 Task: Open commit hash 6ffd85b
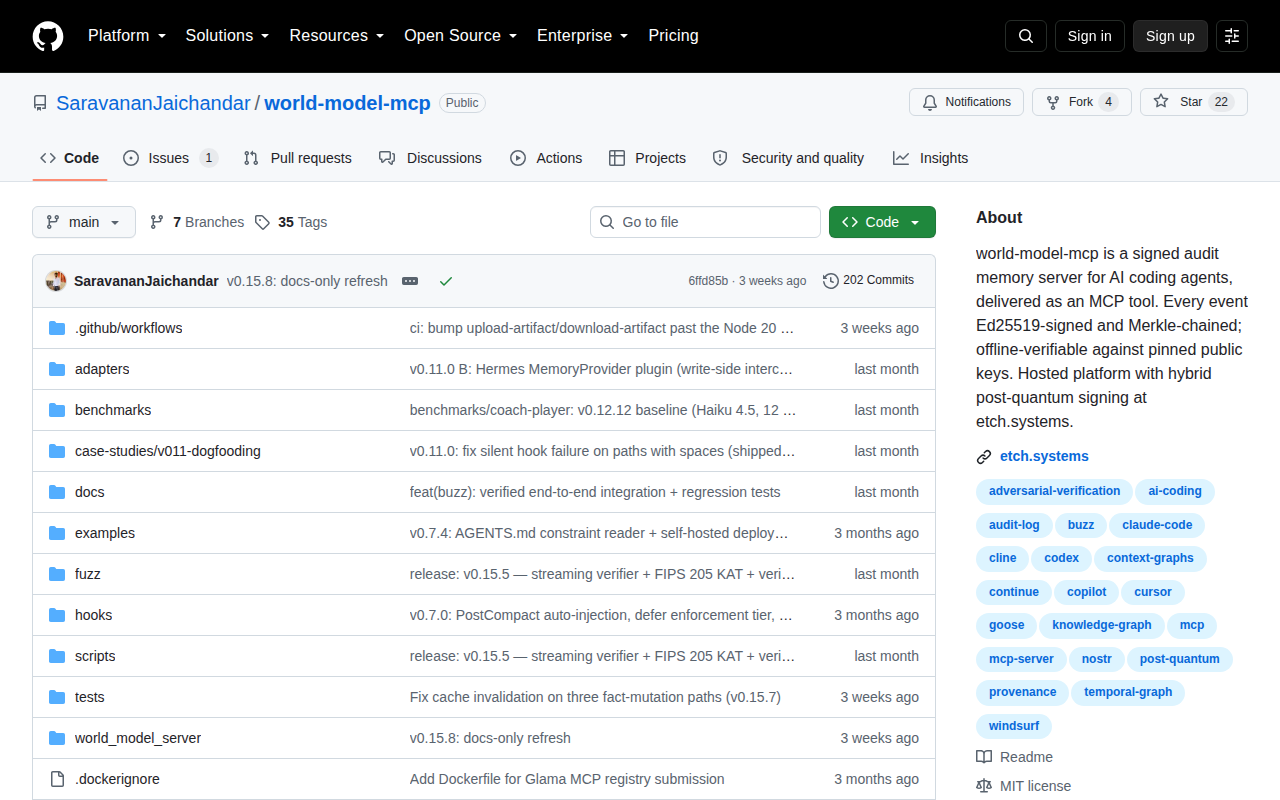(708, 281)
